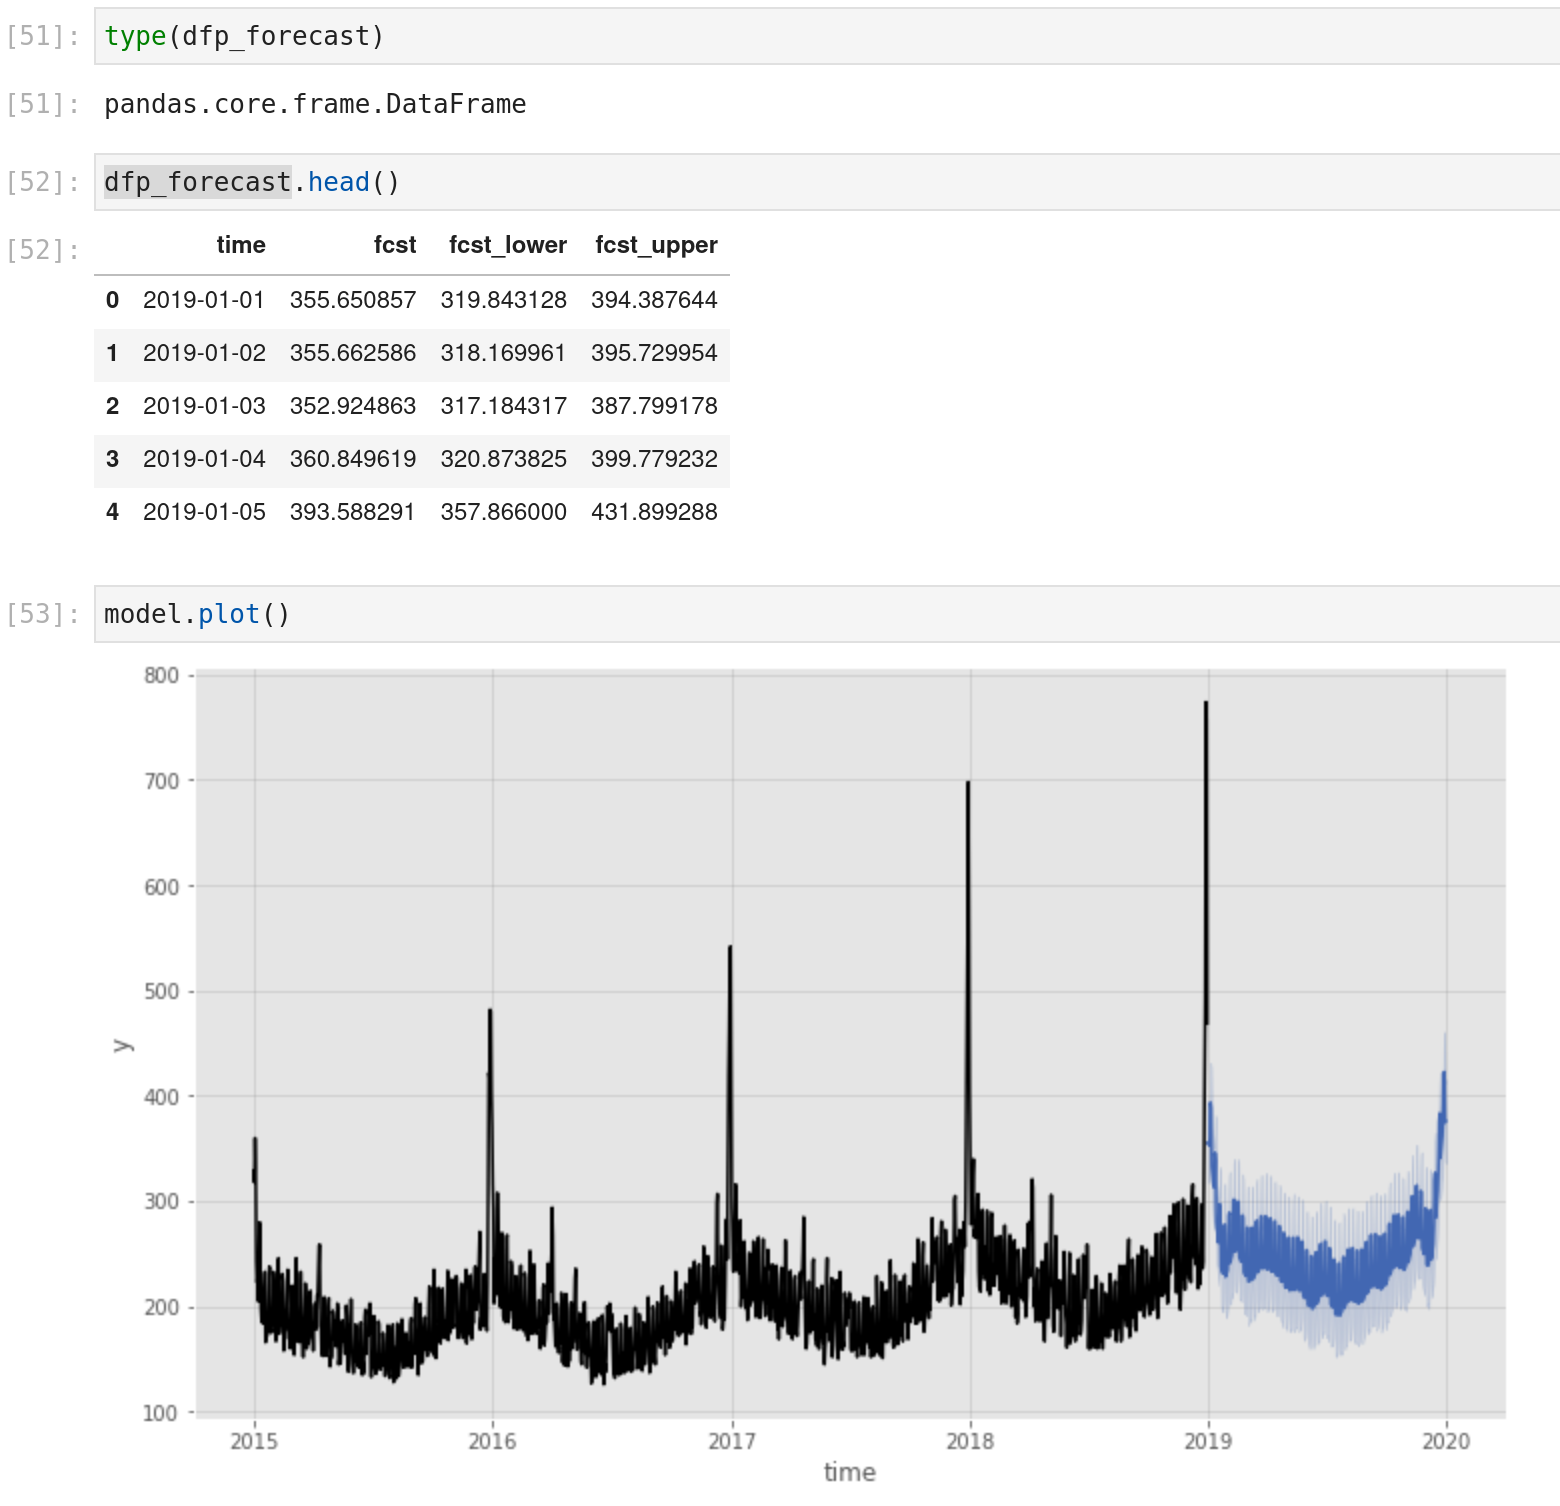The image size is (1560, 1506).
Task: Click the fcst value 393.588291
Action: click(352, 512)
